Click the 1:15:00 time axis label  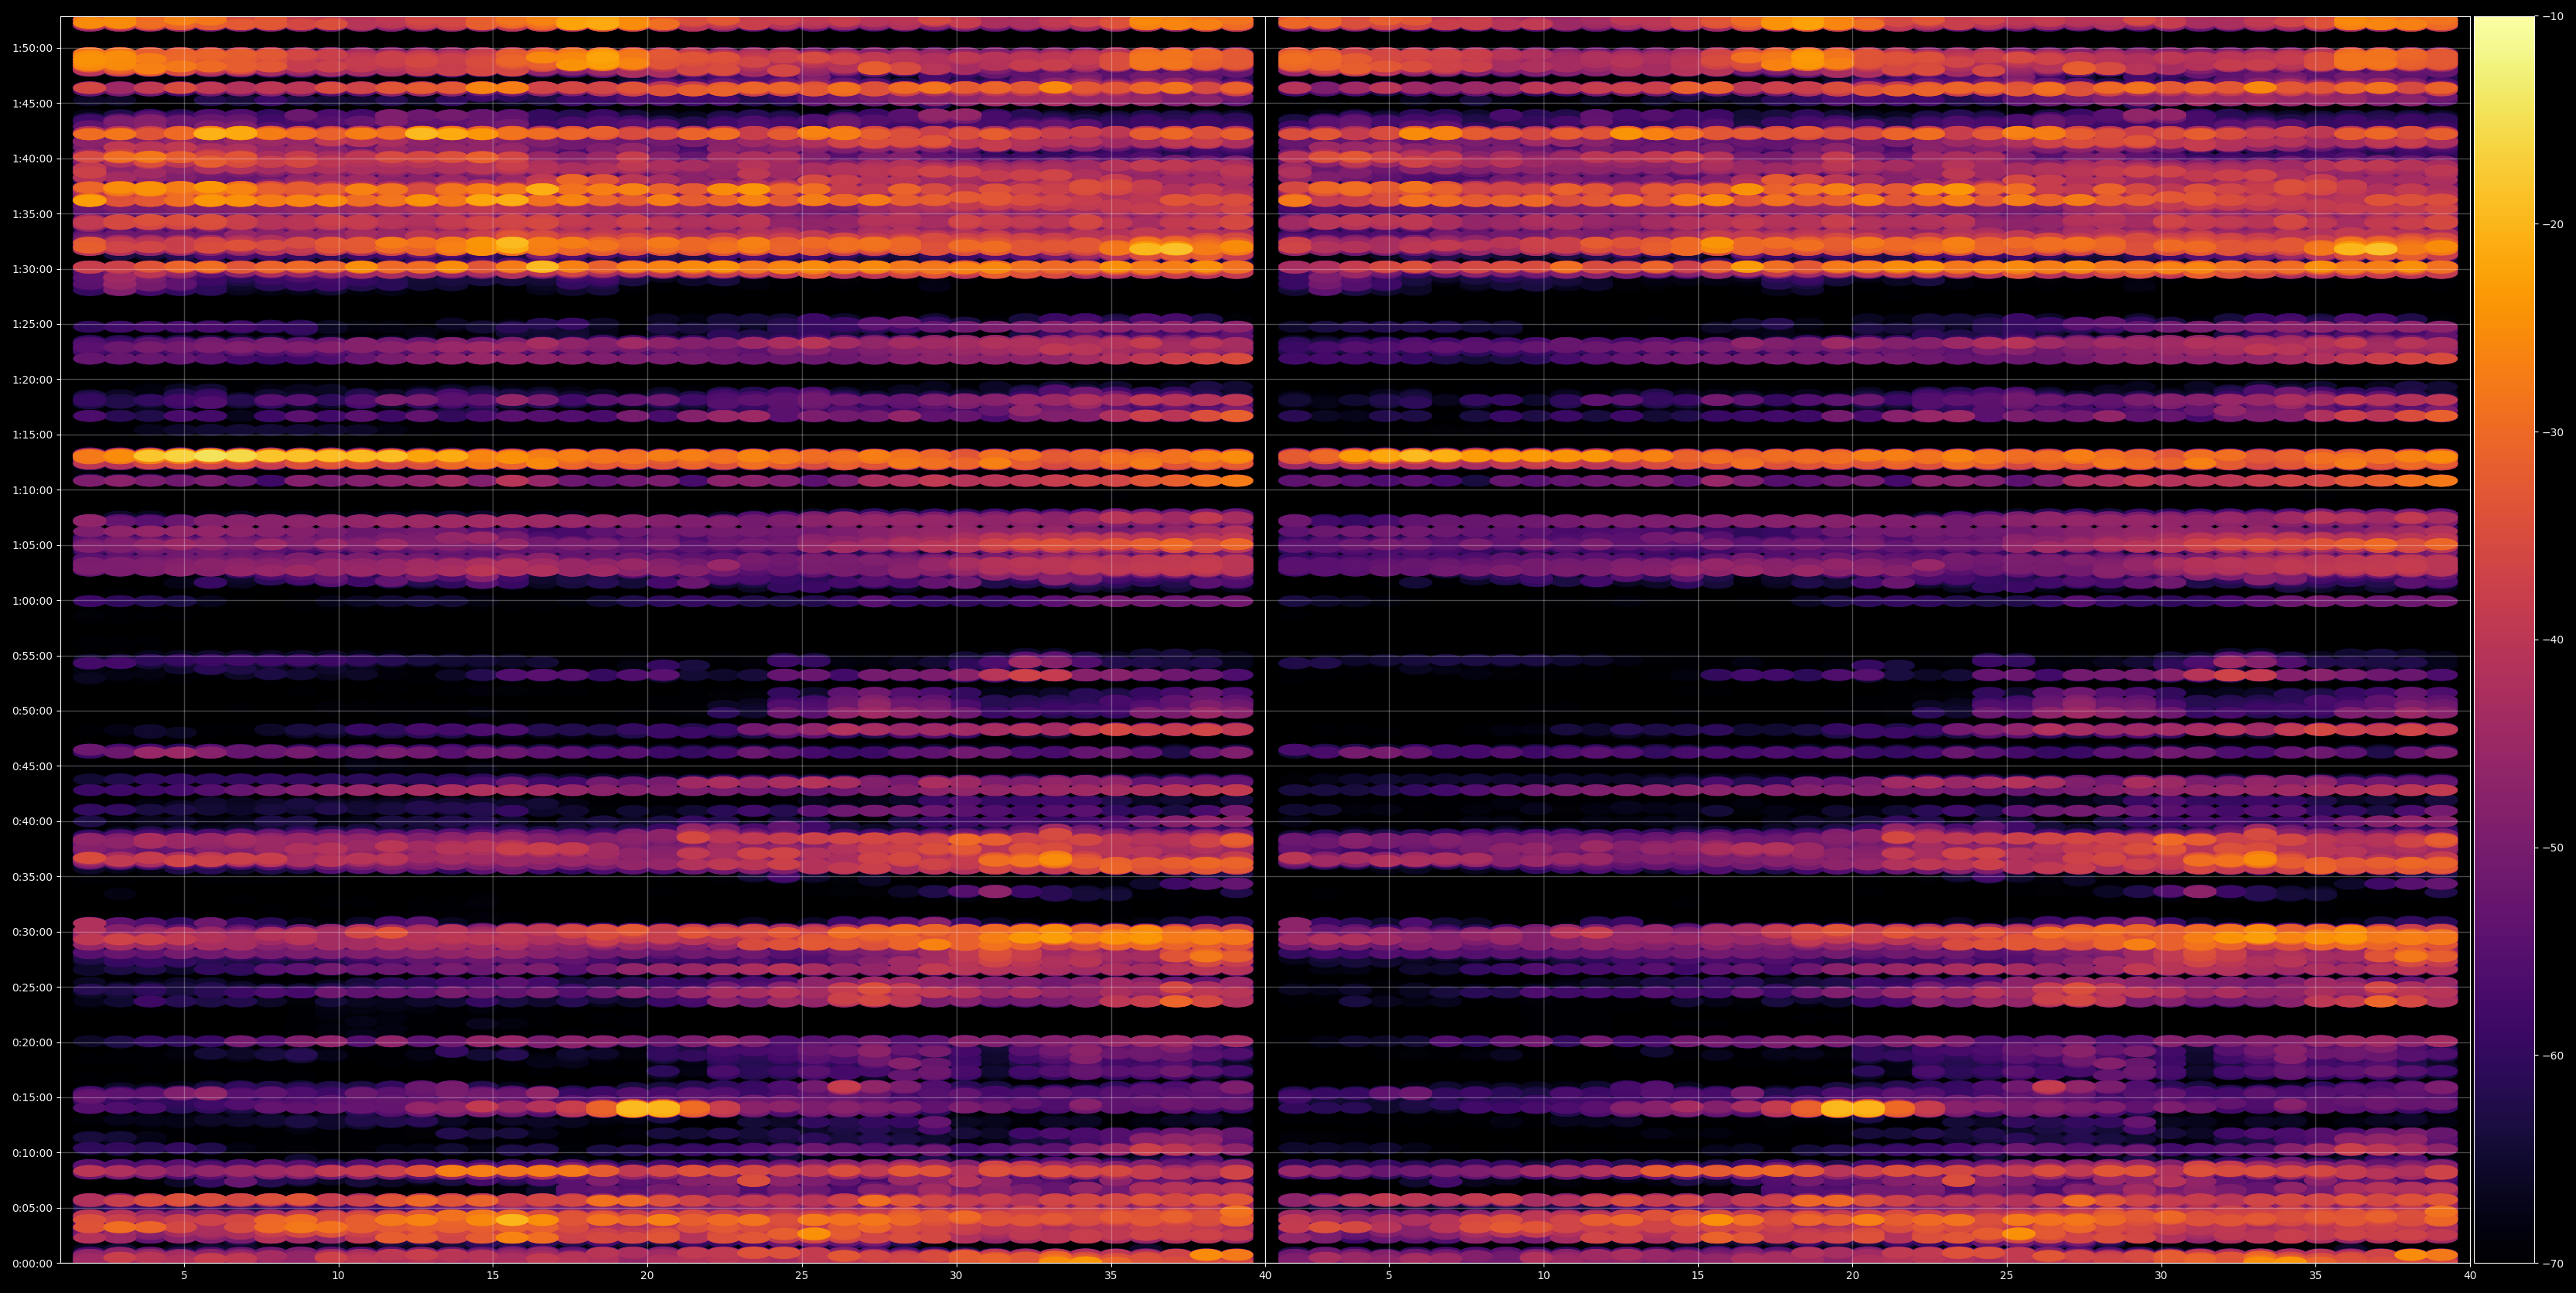32,435
